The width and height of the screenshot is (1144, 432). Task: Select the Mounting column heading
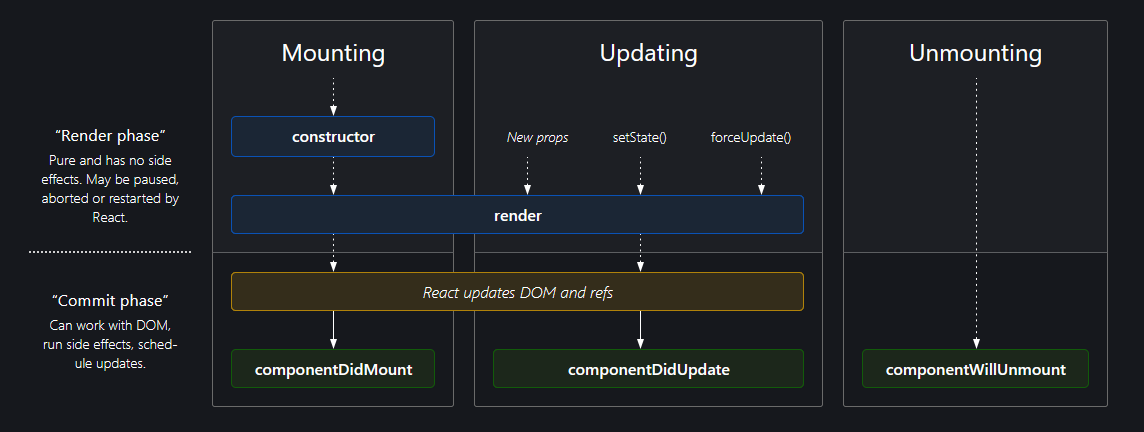333,53
